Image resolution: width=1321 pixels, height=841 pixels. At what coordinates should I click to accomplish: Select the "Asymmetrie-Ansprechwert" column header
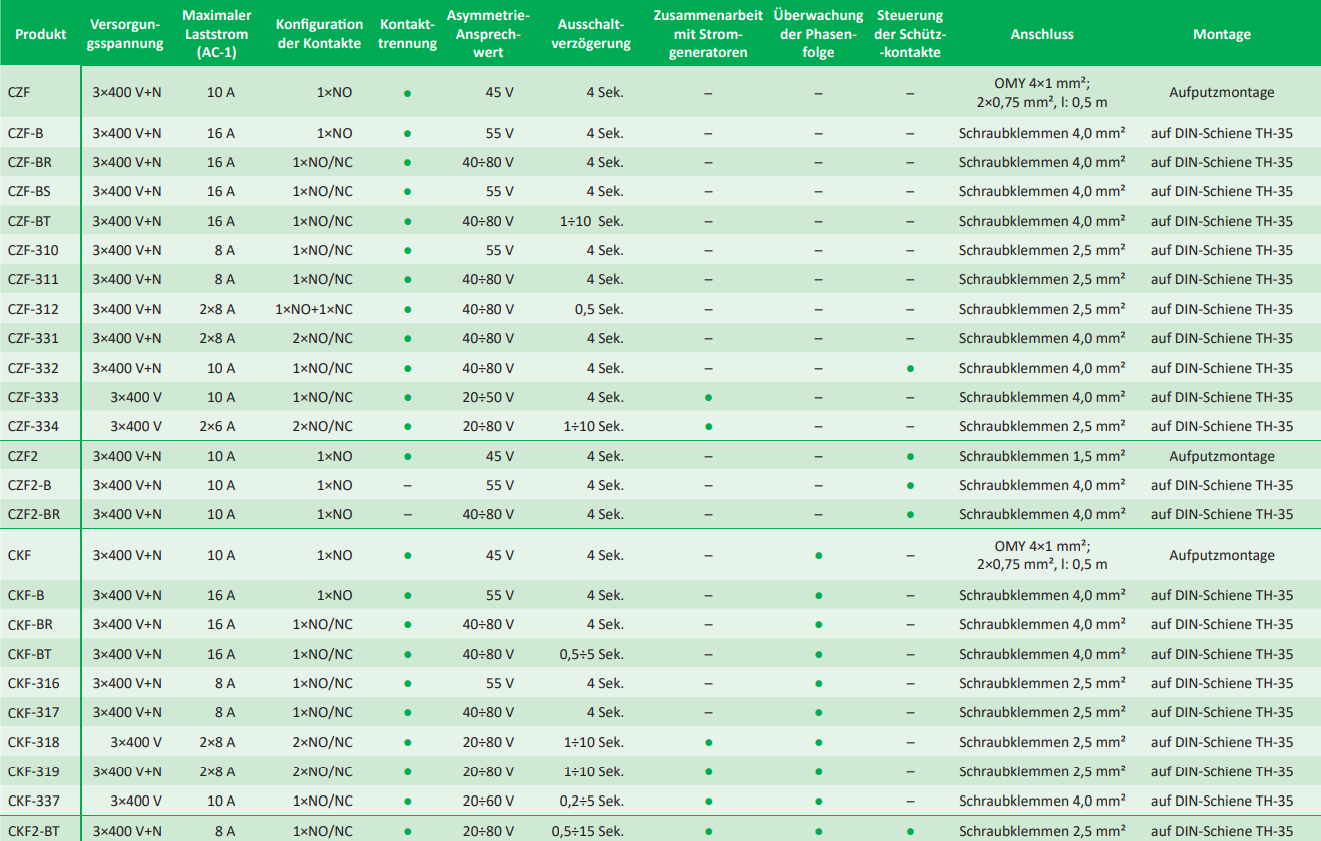[488, 34]
